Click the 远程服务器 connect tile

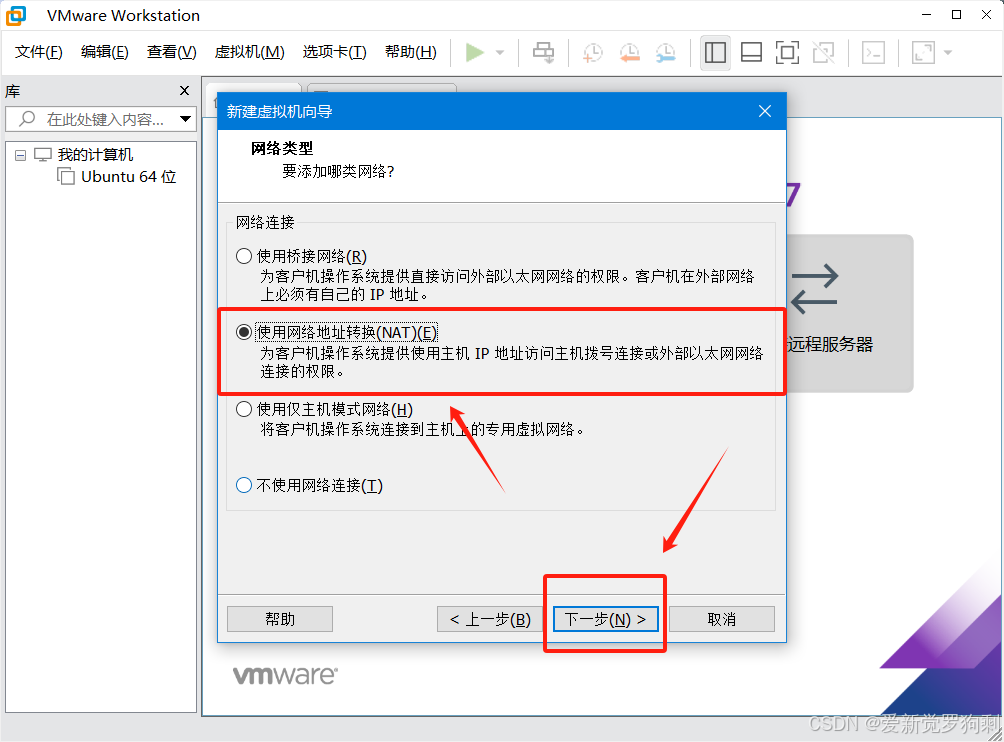pos(848,313)
